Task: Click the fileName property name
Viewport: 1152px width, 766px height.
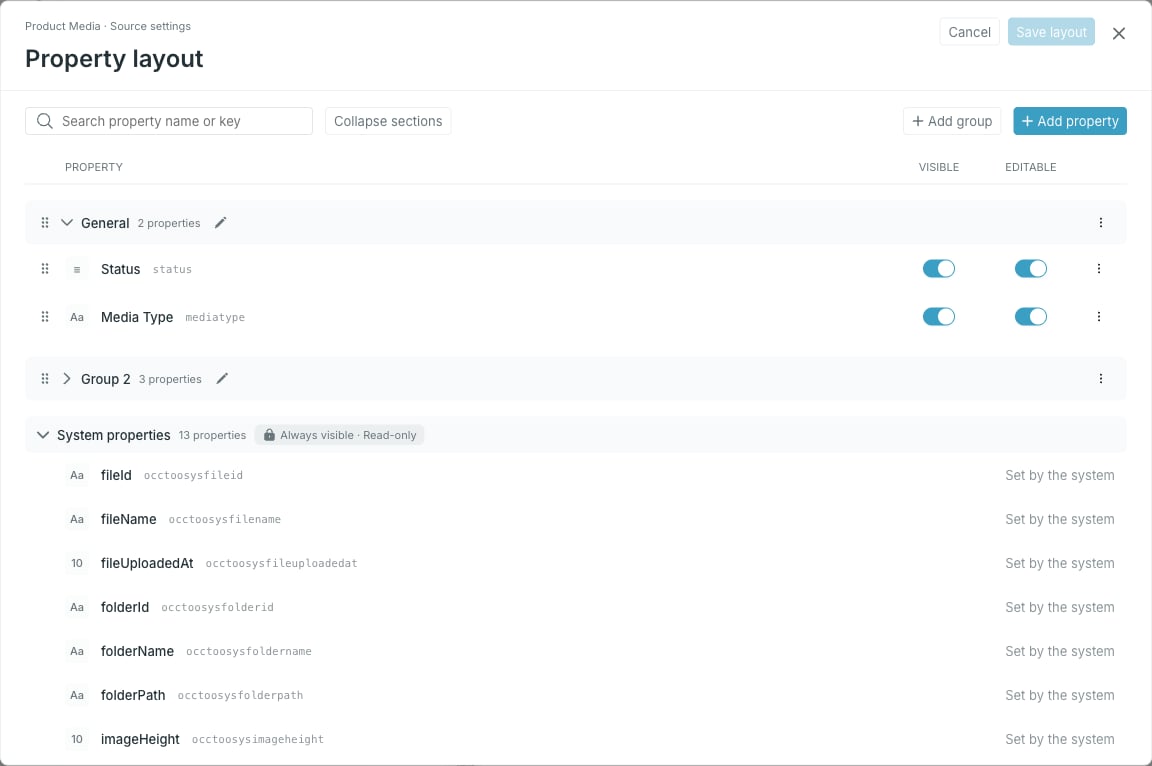Action: point(129,519)
